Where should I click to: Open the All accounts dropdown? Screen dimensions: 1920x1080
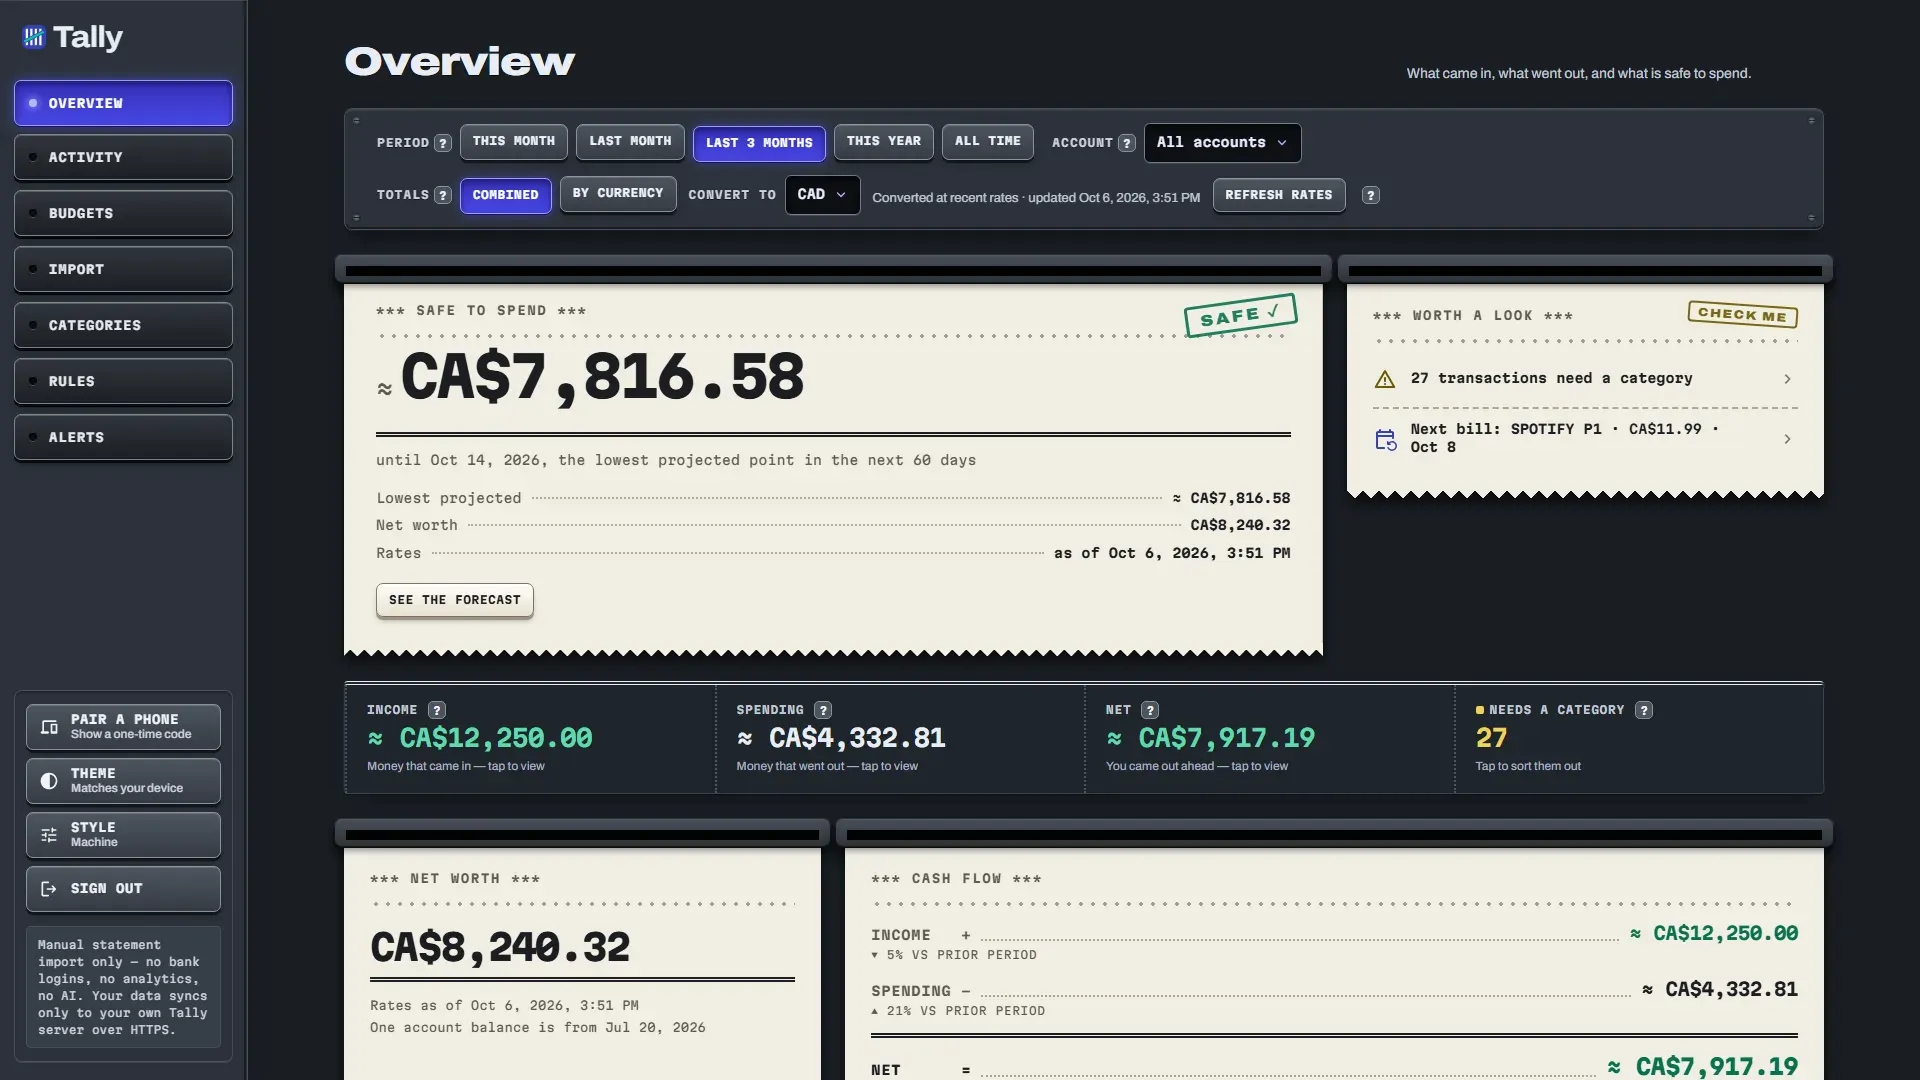[1222, 143]
